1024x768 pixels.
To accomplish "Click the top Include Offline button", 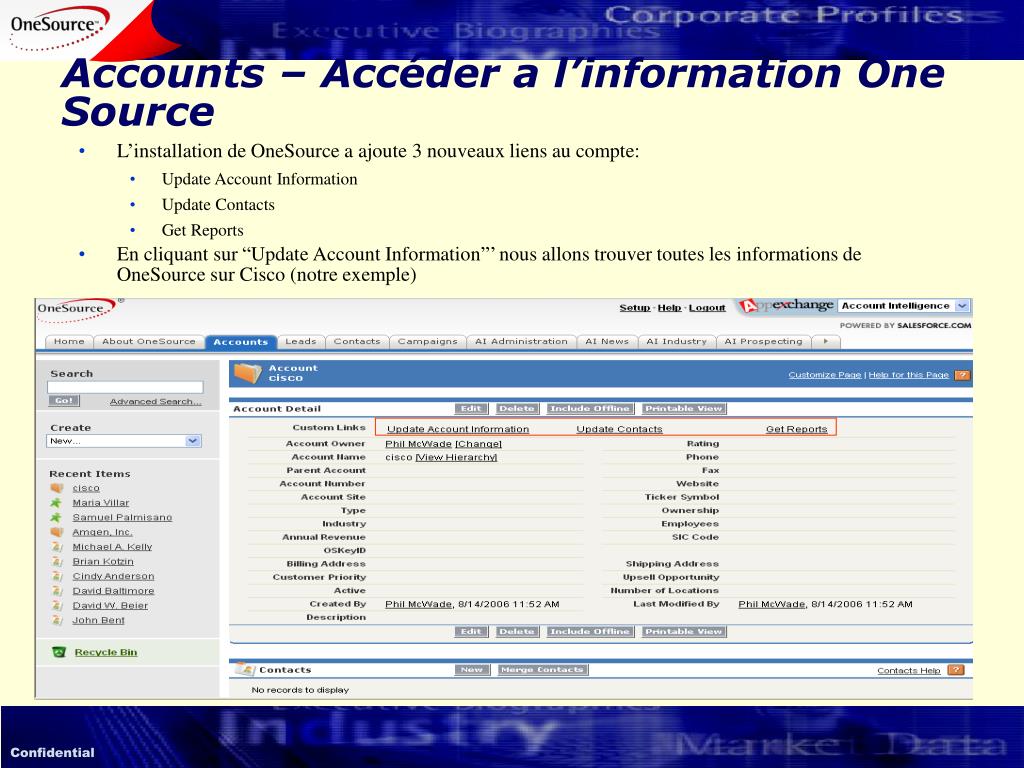I will click(590, 409).
